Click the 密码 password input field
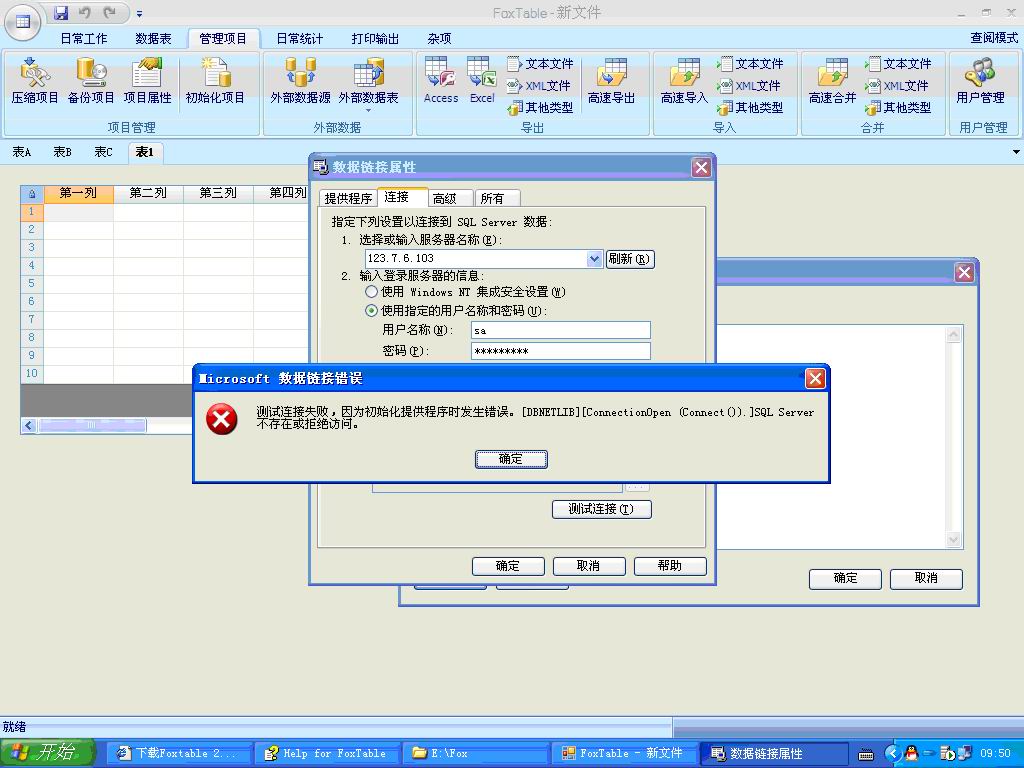The height and width of the screenshot is (768, 1024). point(560,351)
